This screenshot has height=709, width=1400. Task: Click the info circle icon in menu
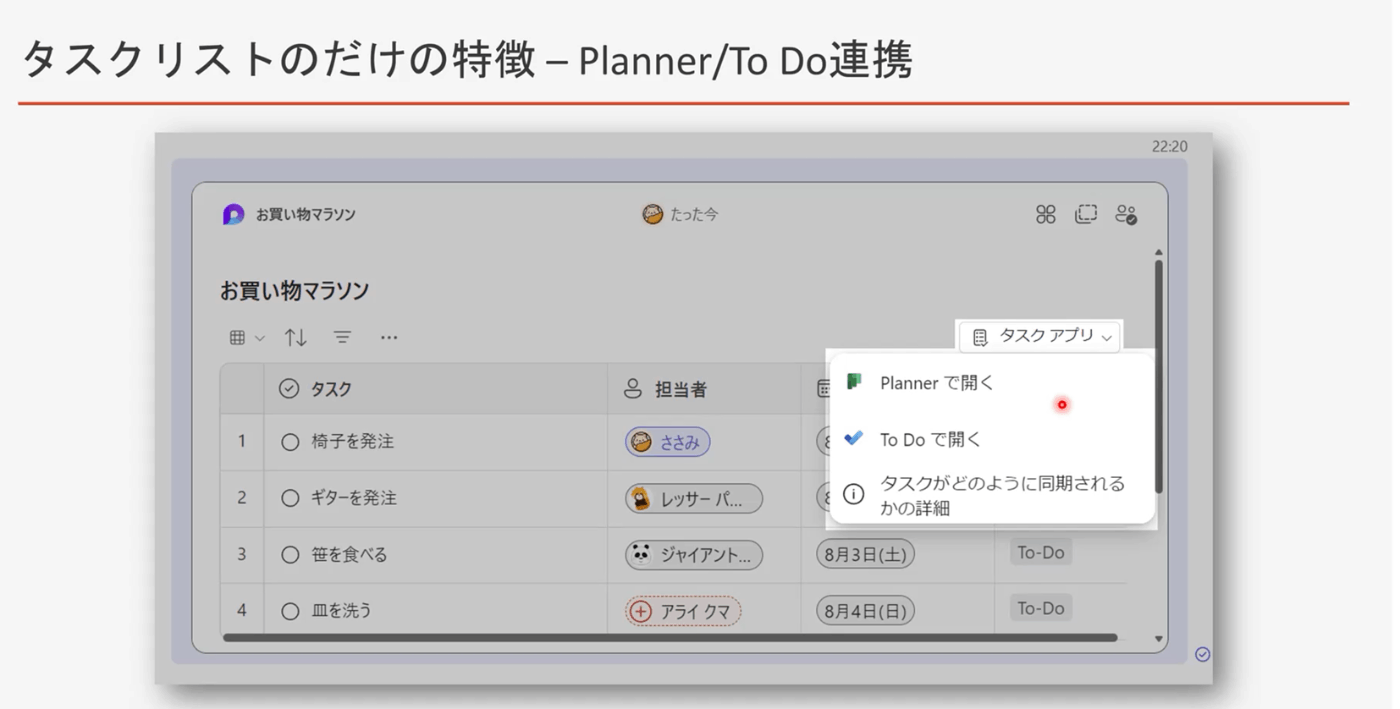point(853,494)
